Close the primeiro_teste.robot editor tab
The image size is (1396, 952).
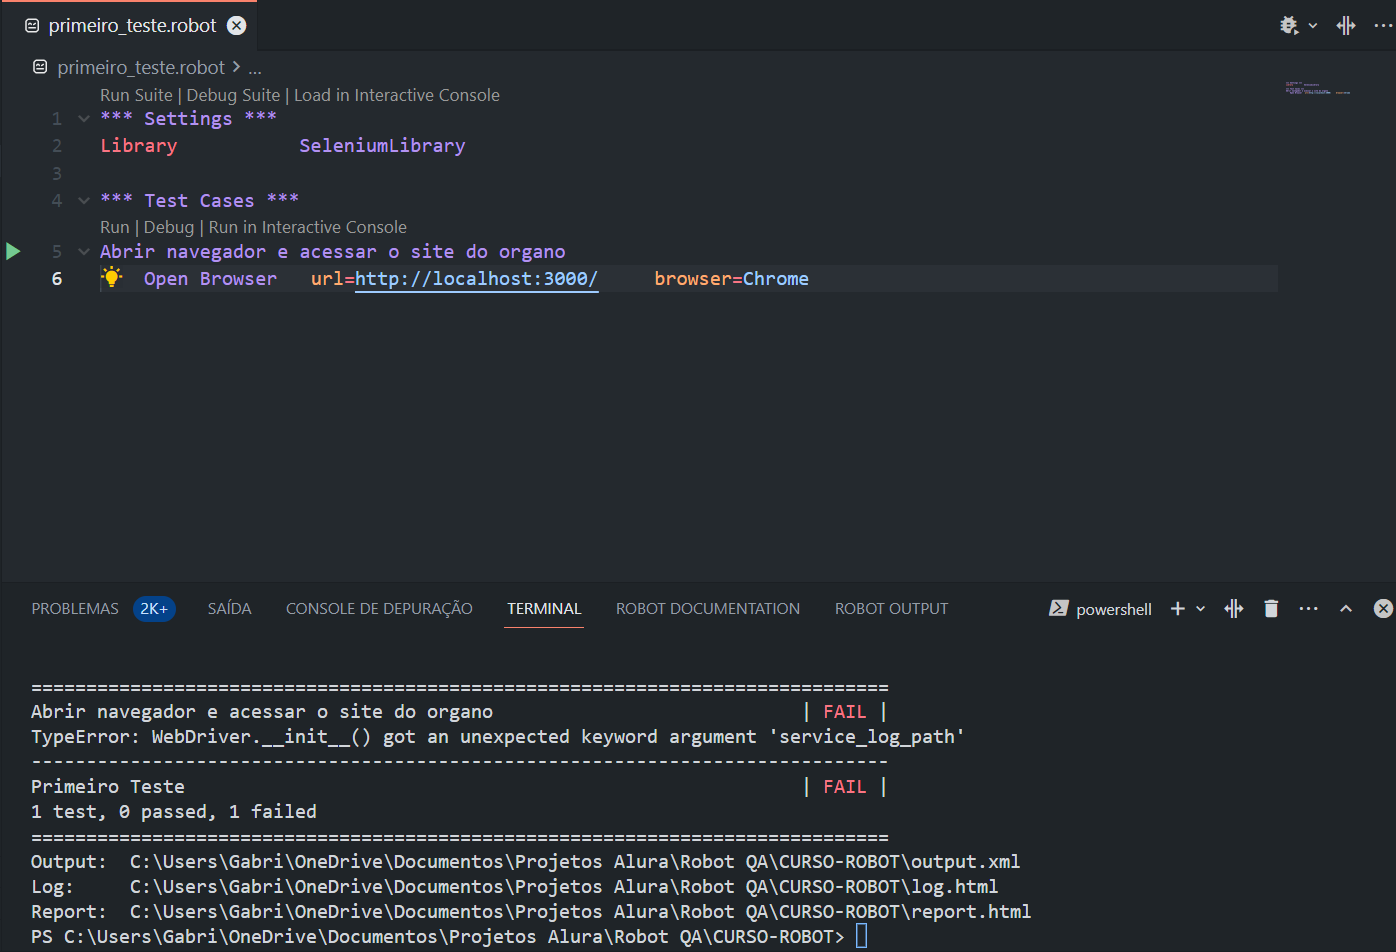(237, 26)
